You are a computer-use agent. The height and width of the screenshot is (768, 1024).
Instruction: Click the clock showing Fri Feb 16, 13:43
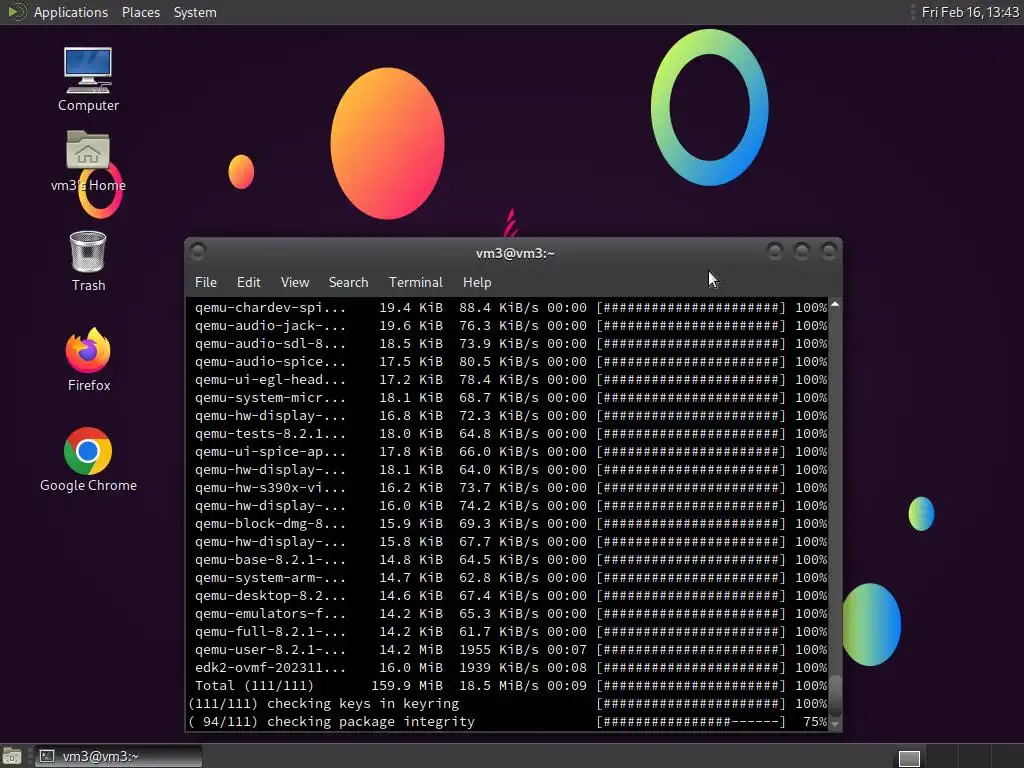(970, 12)
